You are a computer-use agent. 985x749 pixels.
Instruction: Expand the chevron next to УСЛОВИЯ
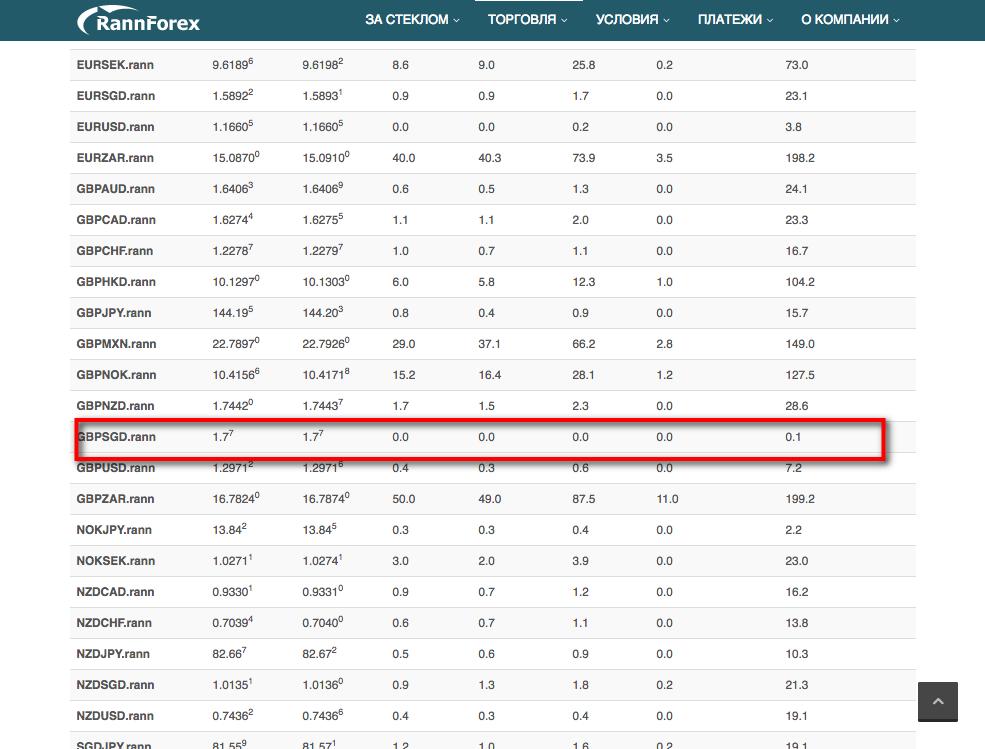click(x=667, y=21)
